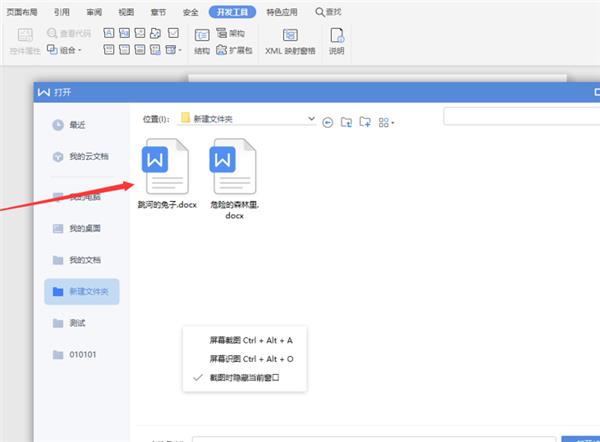Create a new folder with toolbar icon
Viewport: 600px width, 442px height.
(x=365, y=122)
